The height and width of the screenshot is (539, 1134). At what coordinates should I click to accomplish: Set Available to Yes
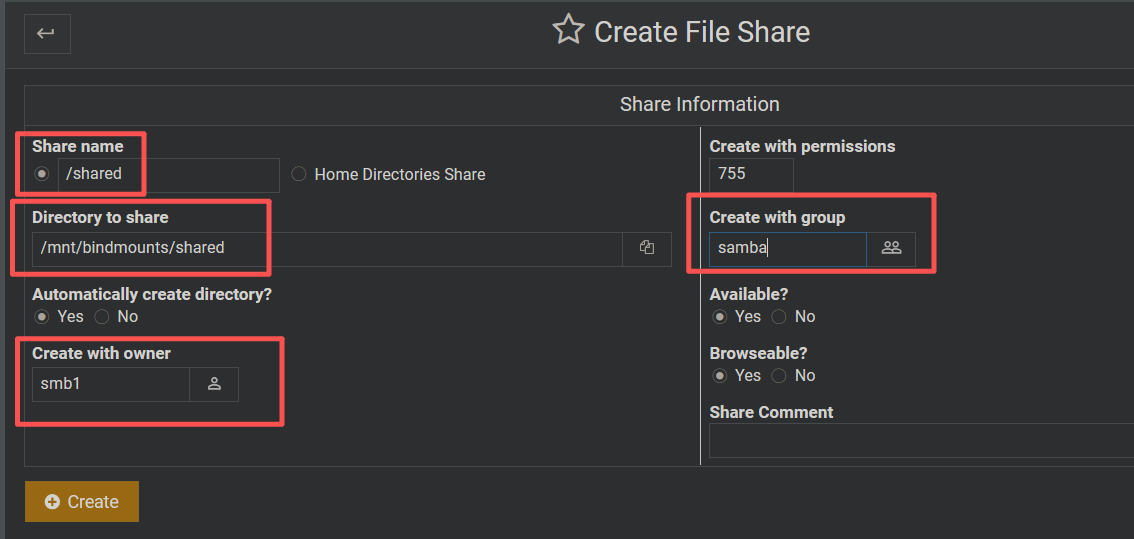tap(720, 317)
